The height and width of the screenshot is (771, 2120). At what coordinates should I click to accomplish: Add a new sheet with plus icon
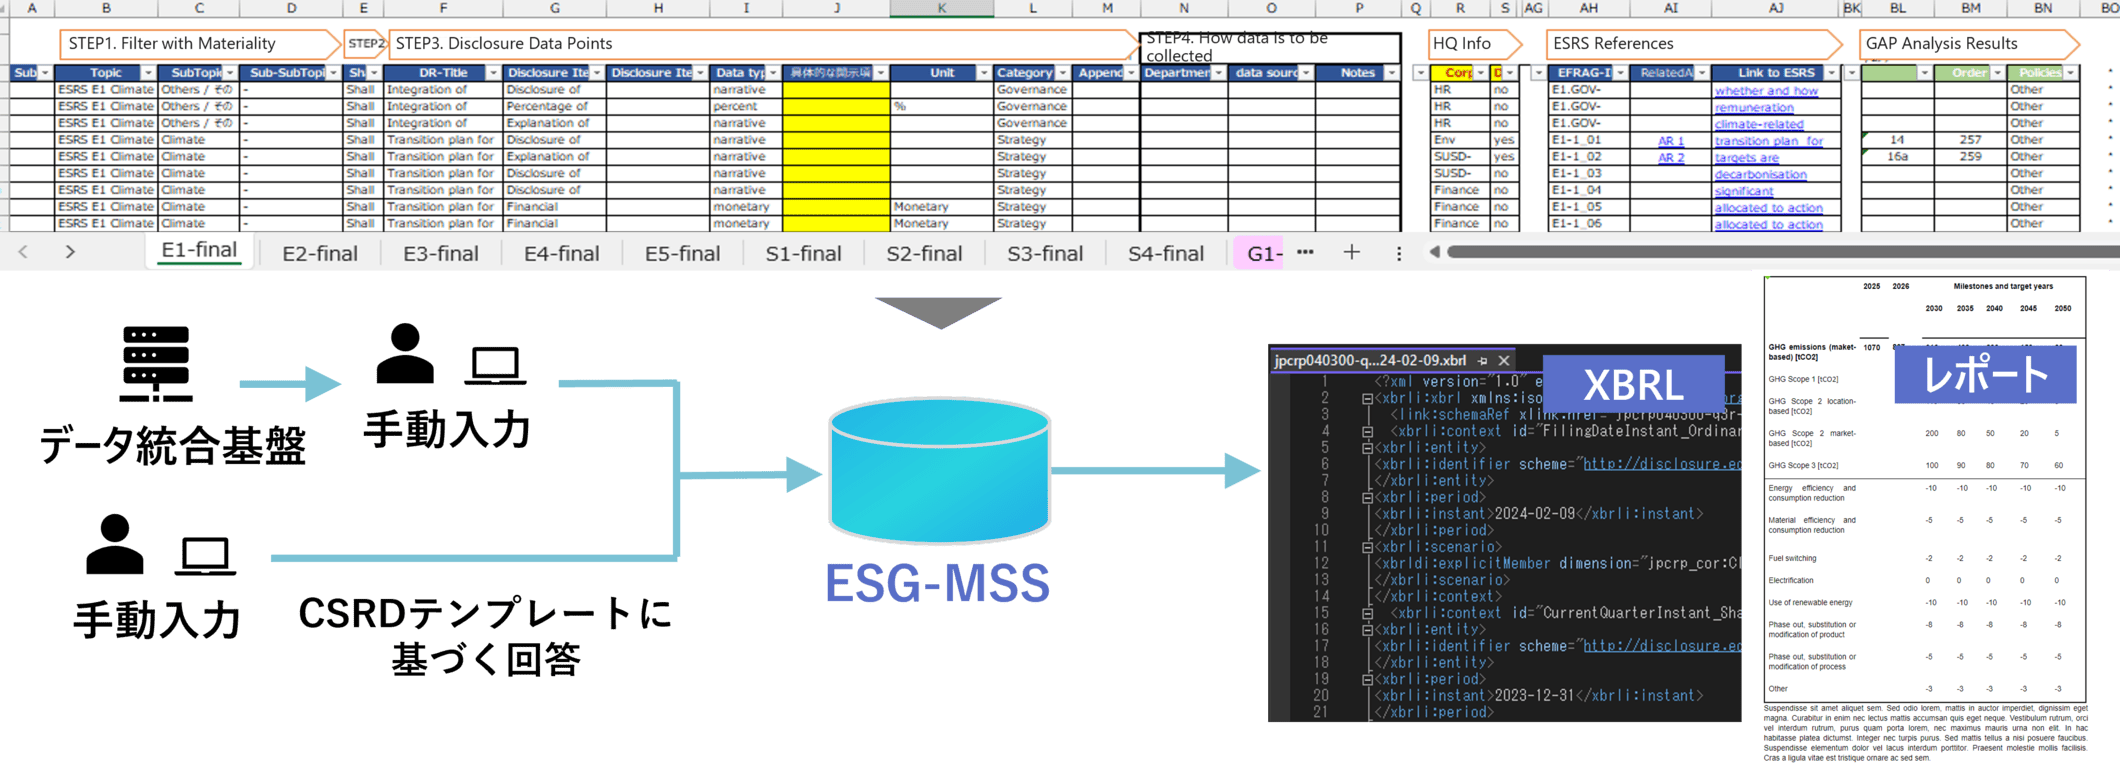(1351, 252)
